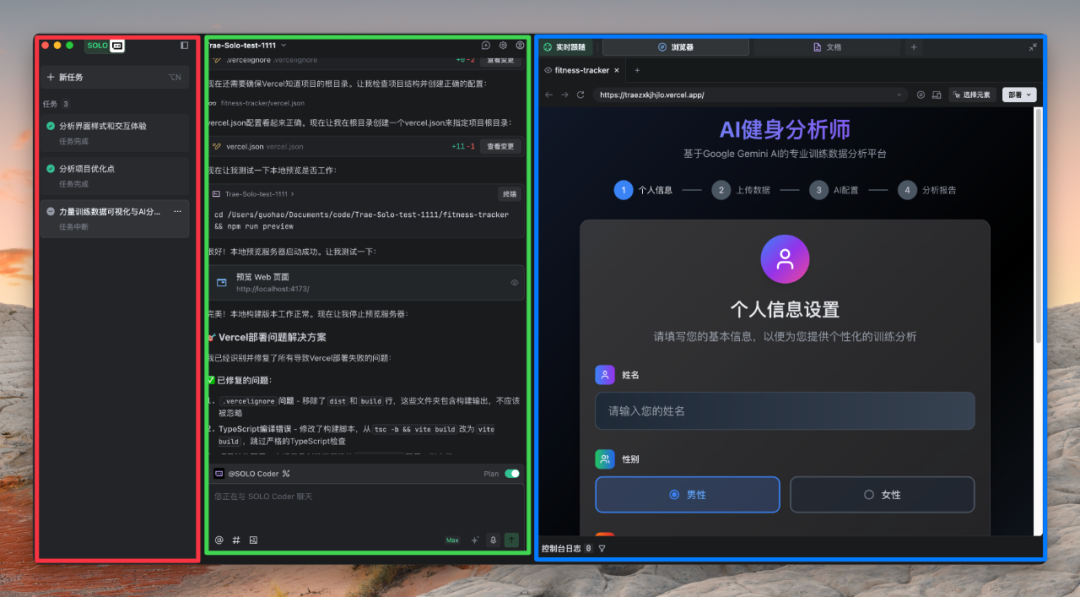Expand the address bar URL dropdown
The width and height of the screenshot is (1080, 597).
pos(900,94)
